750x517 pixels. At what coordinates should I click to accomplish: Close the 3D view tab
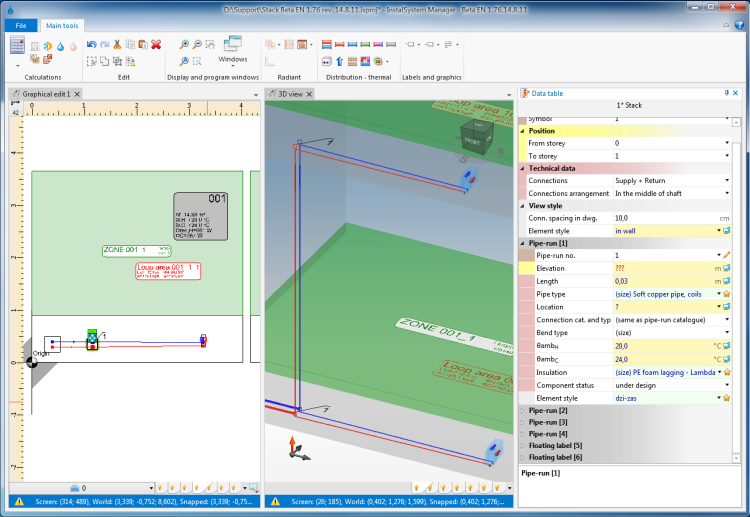[x=309, y=94]
